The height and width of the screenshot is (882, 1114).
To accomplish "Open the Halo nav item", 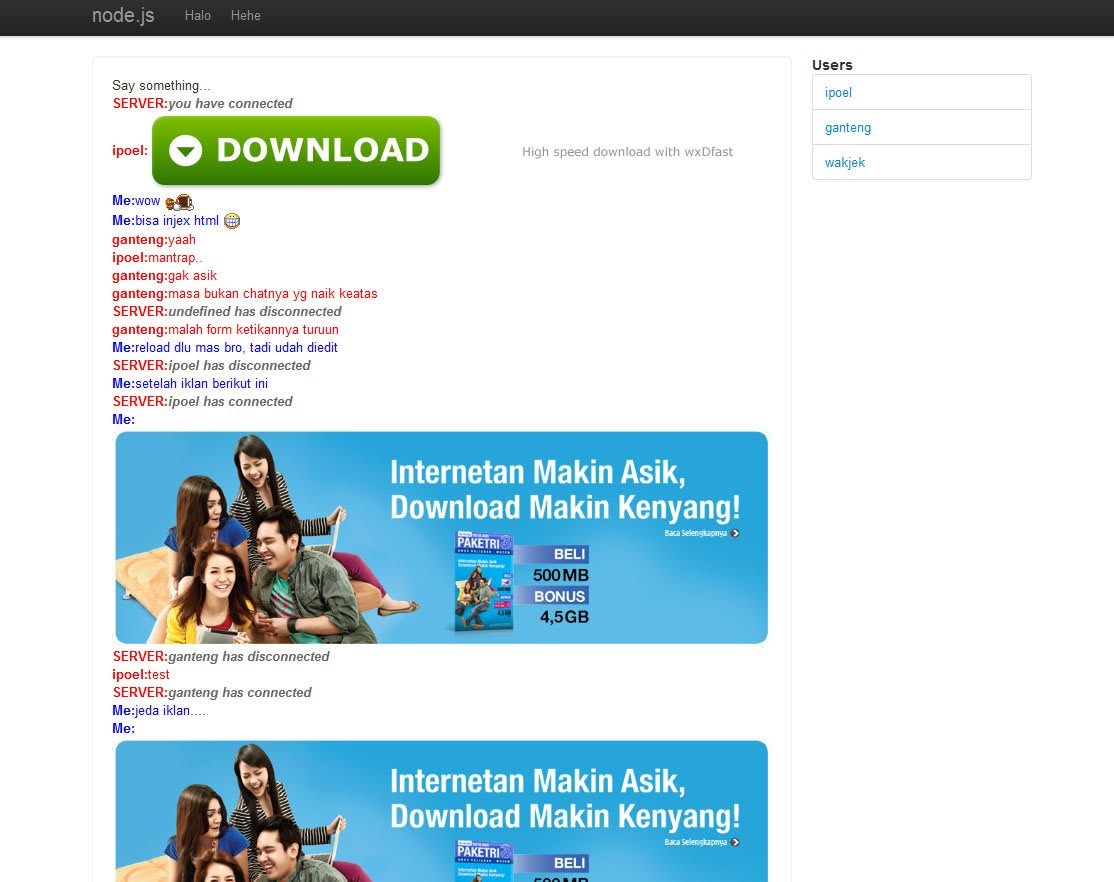I will click(198, 16).
